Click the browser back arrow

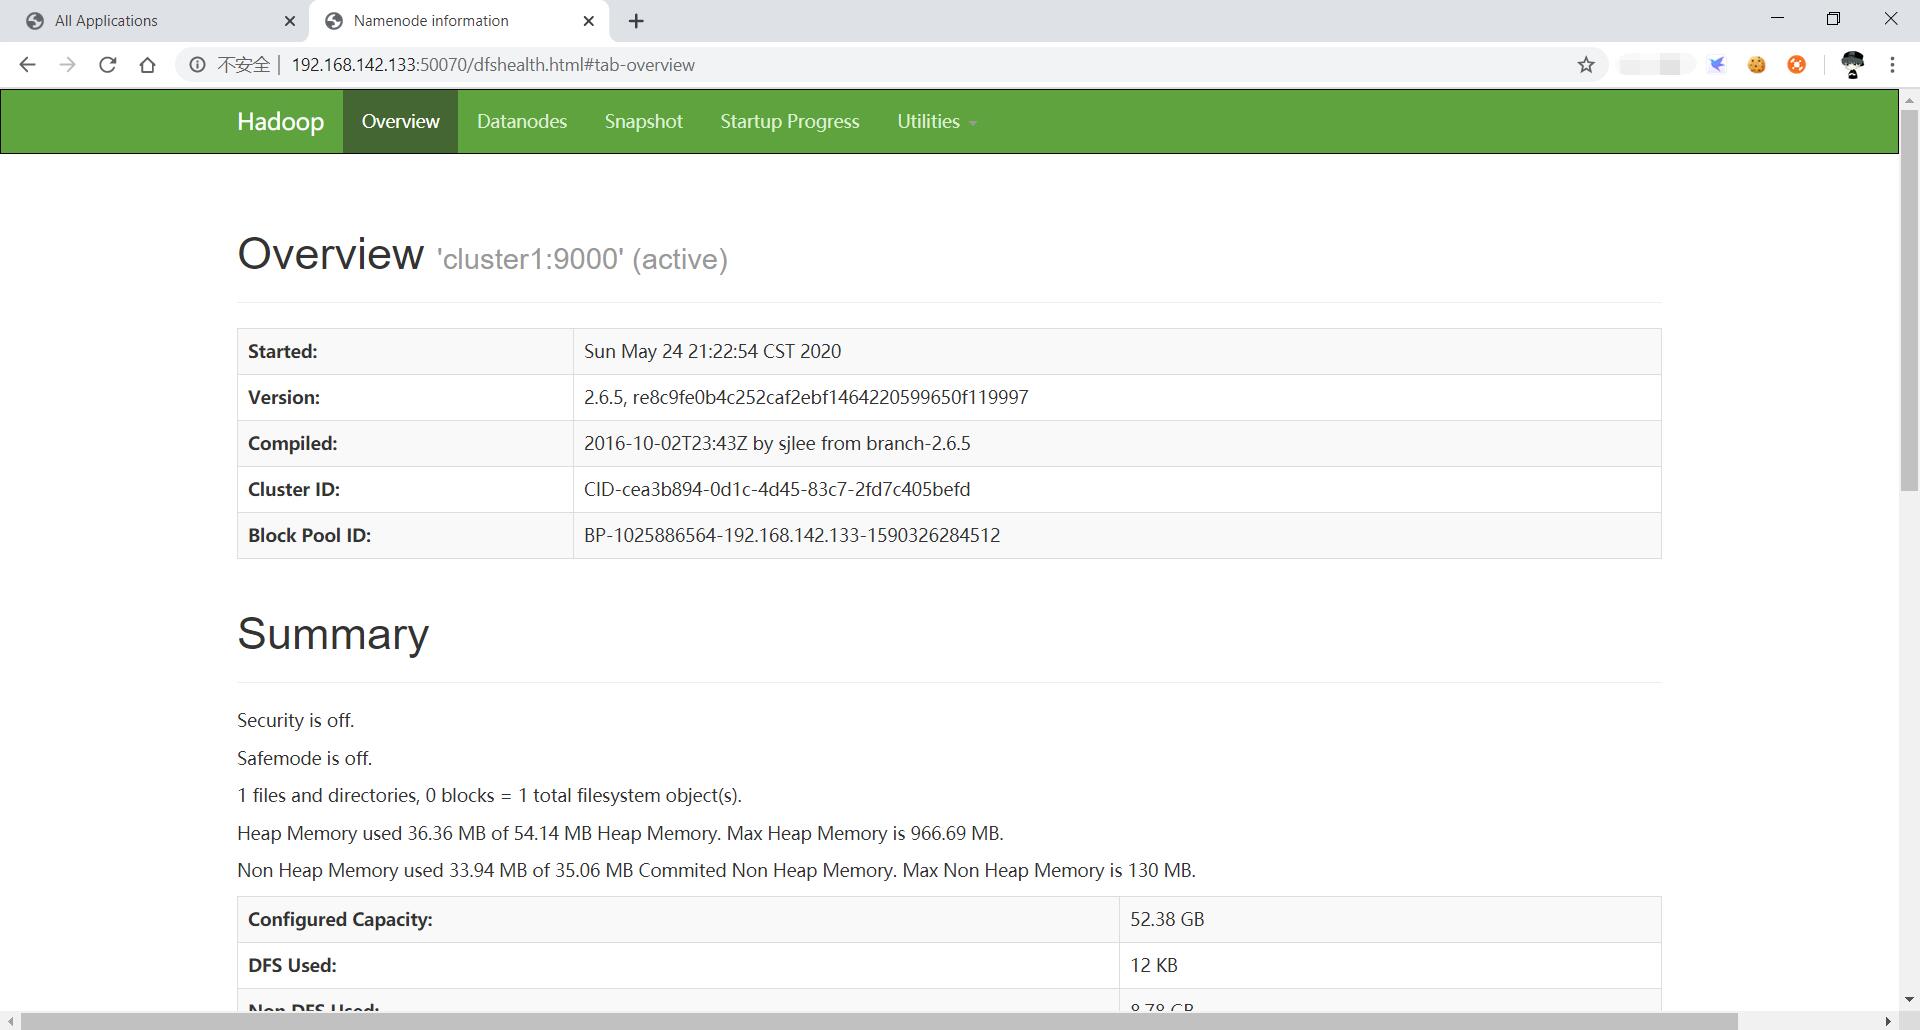[x=27, y=65]
